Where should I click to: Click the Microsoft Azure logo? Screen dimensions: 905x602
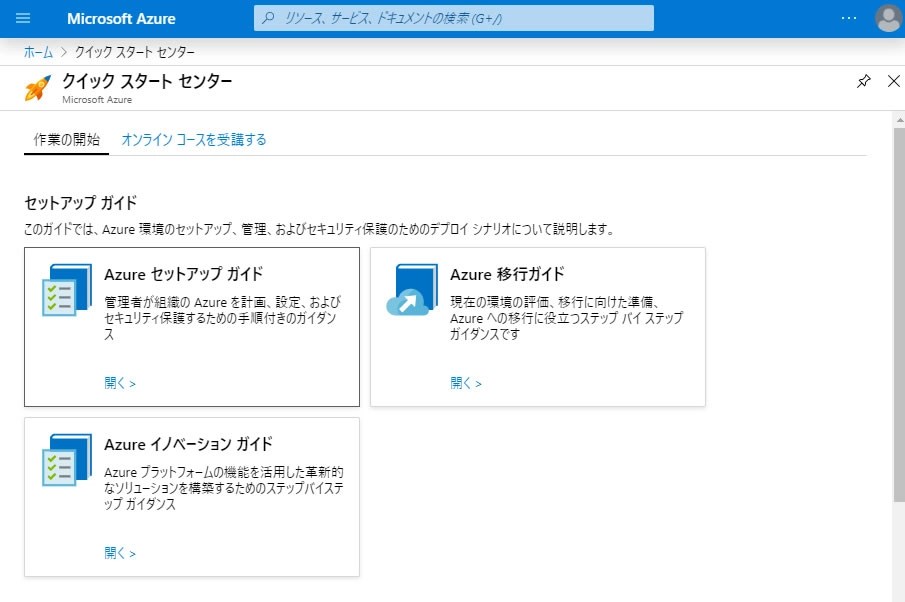coord(120,17)
